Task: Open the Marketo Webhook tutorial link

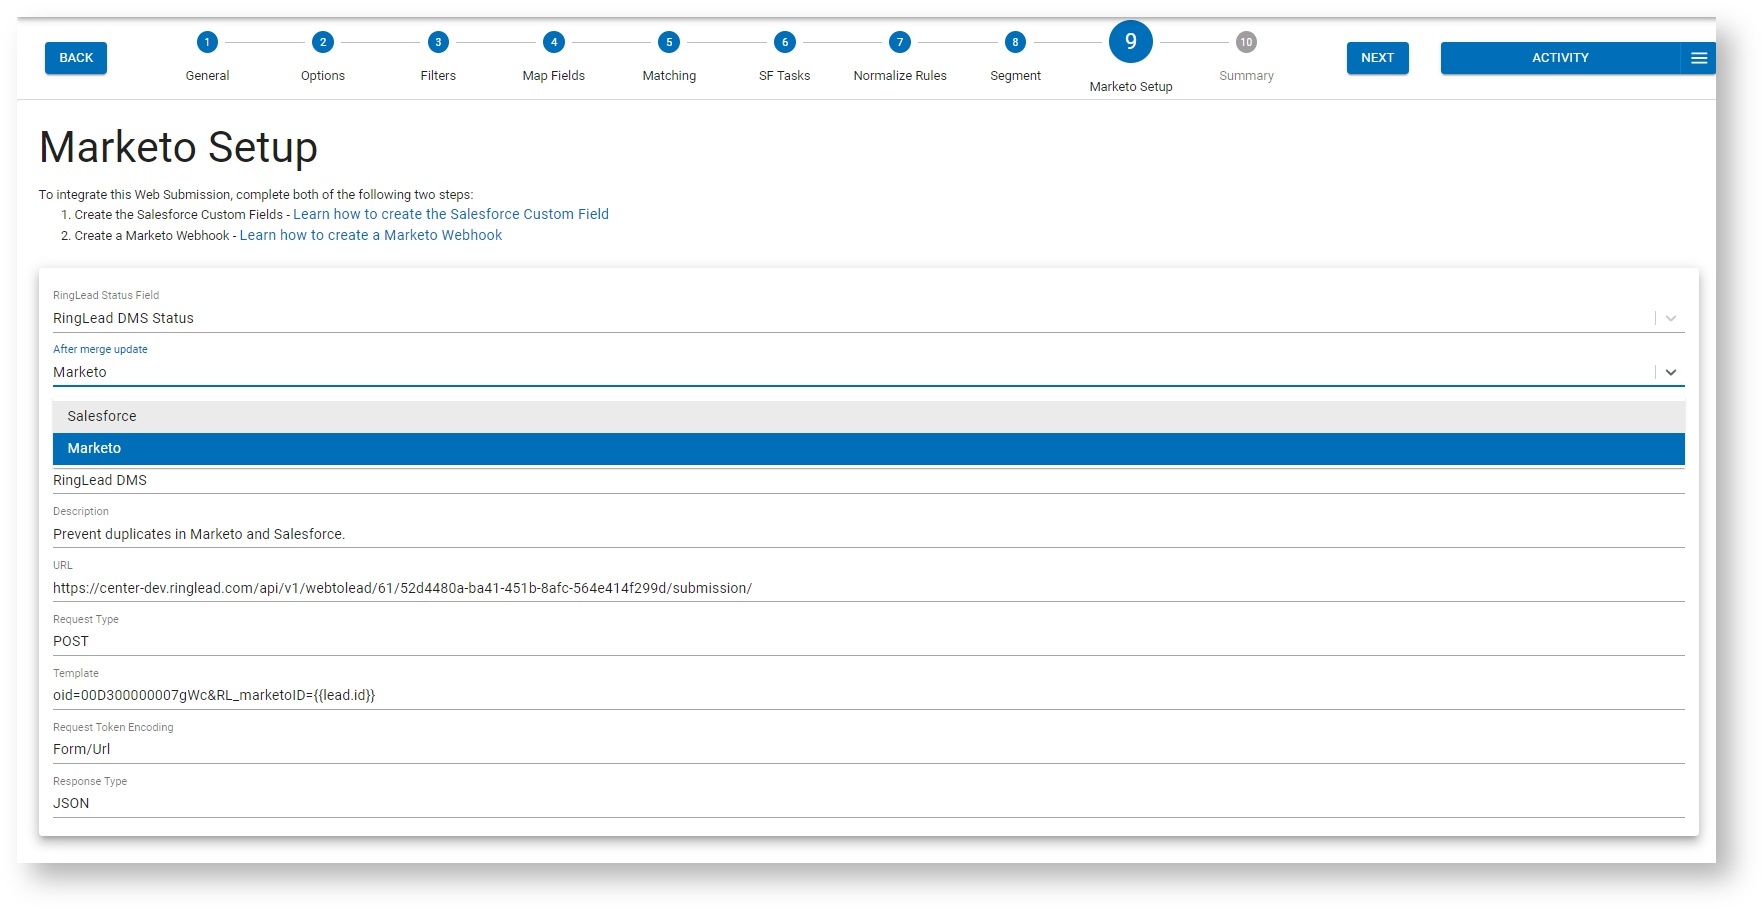Action: pyautogui.click(x=370, y=235)
